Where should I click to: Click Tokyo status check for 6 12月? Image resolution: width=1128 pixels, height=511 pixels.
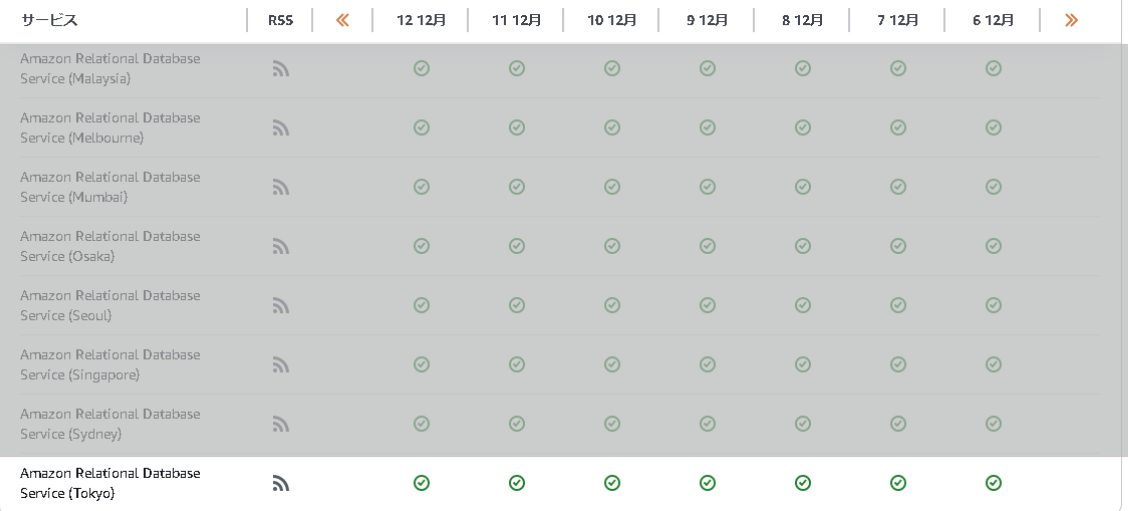pyautogui.click(x=993, y=482)
